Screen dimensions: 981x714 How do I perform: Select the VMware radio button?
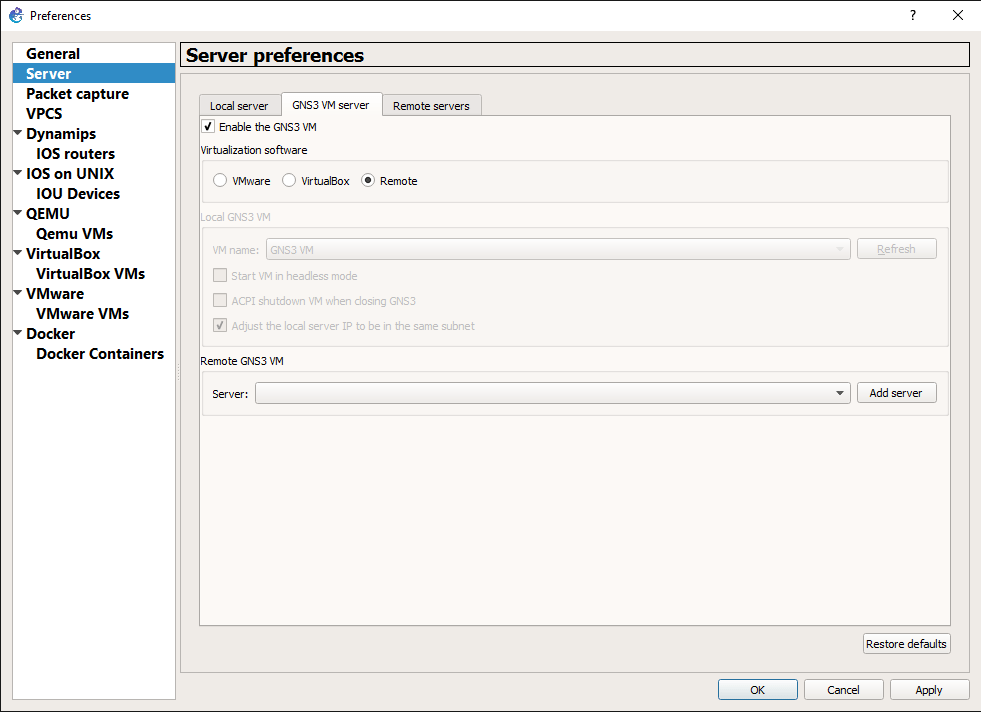tap(220, 180)
